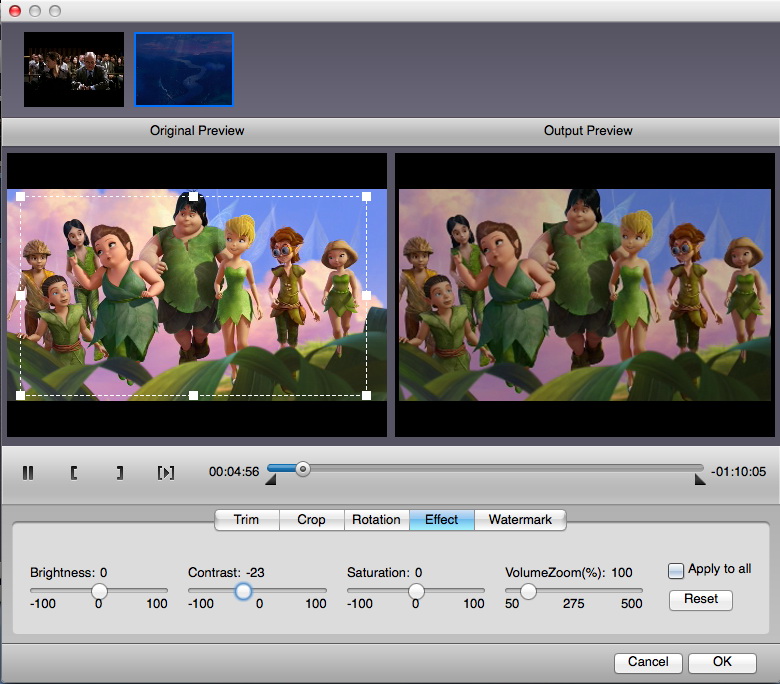Click the 500 VolumeZoom scale mark
The image size is (780, 684).
(632, 604)
